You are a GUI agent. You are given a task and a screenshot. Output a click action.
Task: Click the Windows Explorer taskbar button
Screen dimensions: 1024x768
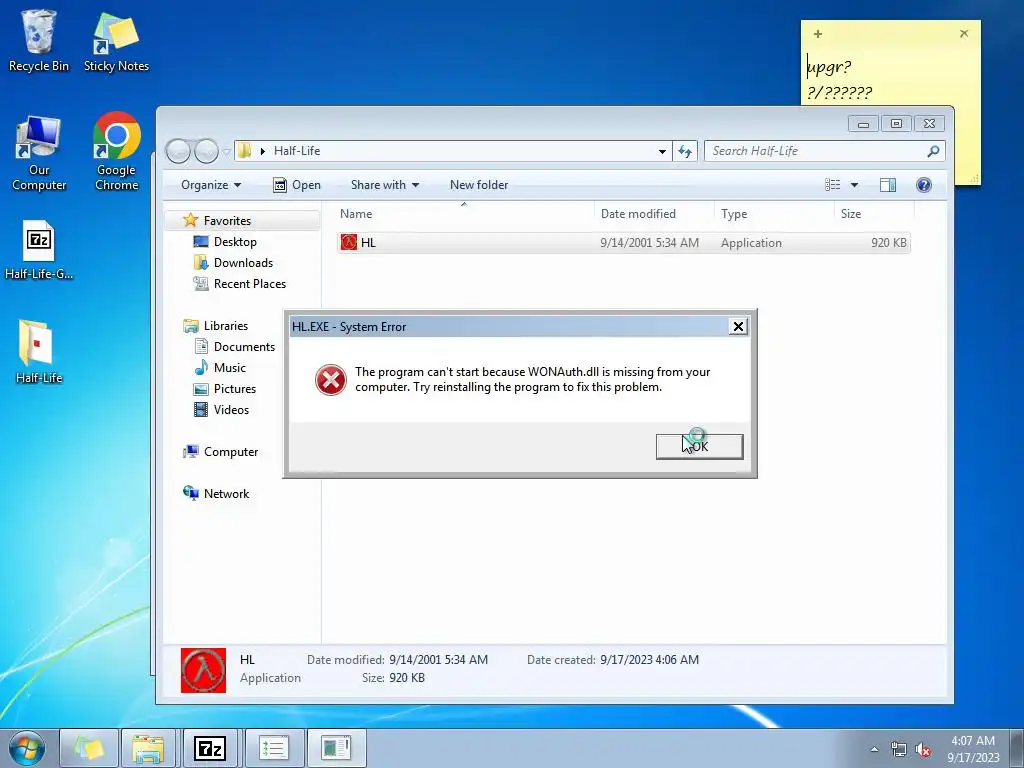pyautogui.click(x=148, y=748)
